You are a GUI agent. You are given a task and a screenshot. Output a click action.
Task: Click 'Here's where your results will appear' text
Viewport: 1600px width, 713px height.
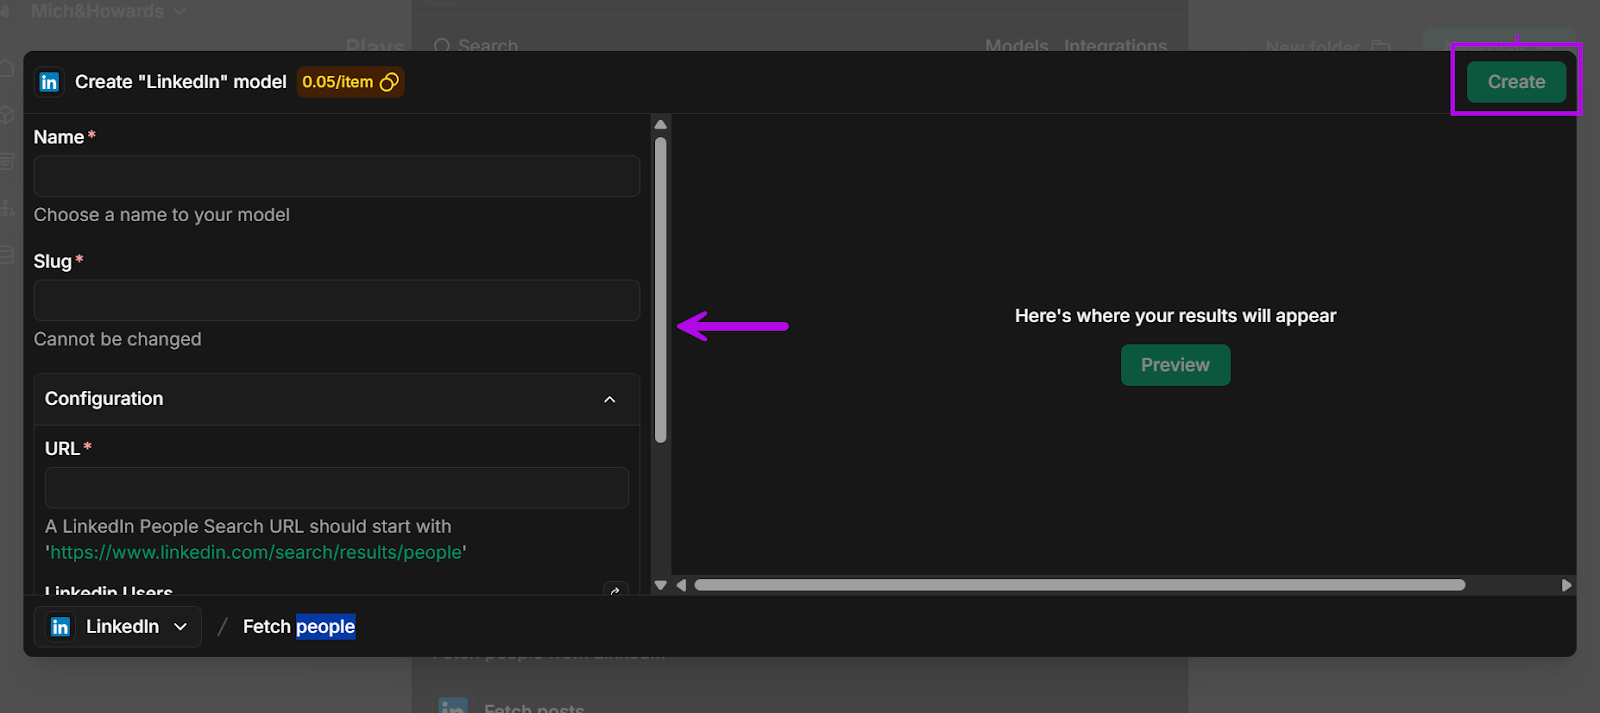tap(1175, 316)
